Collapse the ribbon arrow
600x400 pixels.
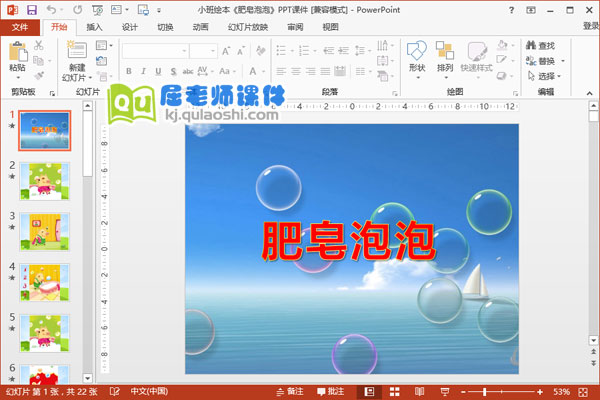tap(589, 93)
